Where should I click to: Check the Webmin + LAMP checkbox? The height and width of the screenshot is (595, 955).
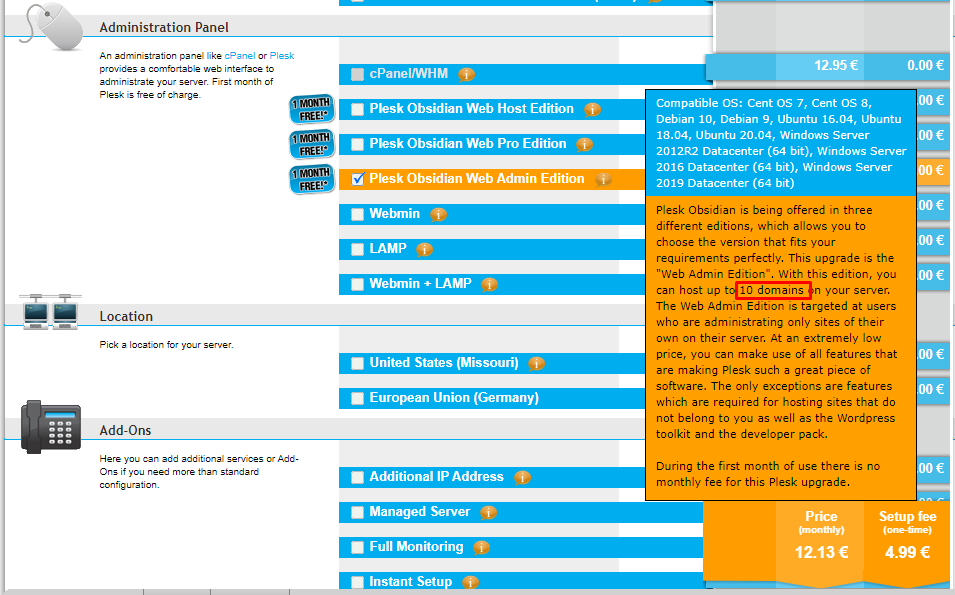[x=358, y=284]
